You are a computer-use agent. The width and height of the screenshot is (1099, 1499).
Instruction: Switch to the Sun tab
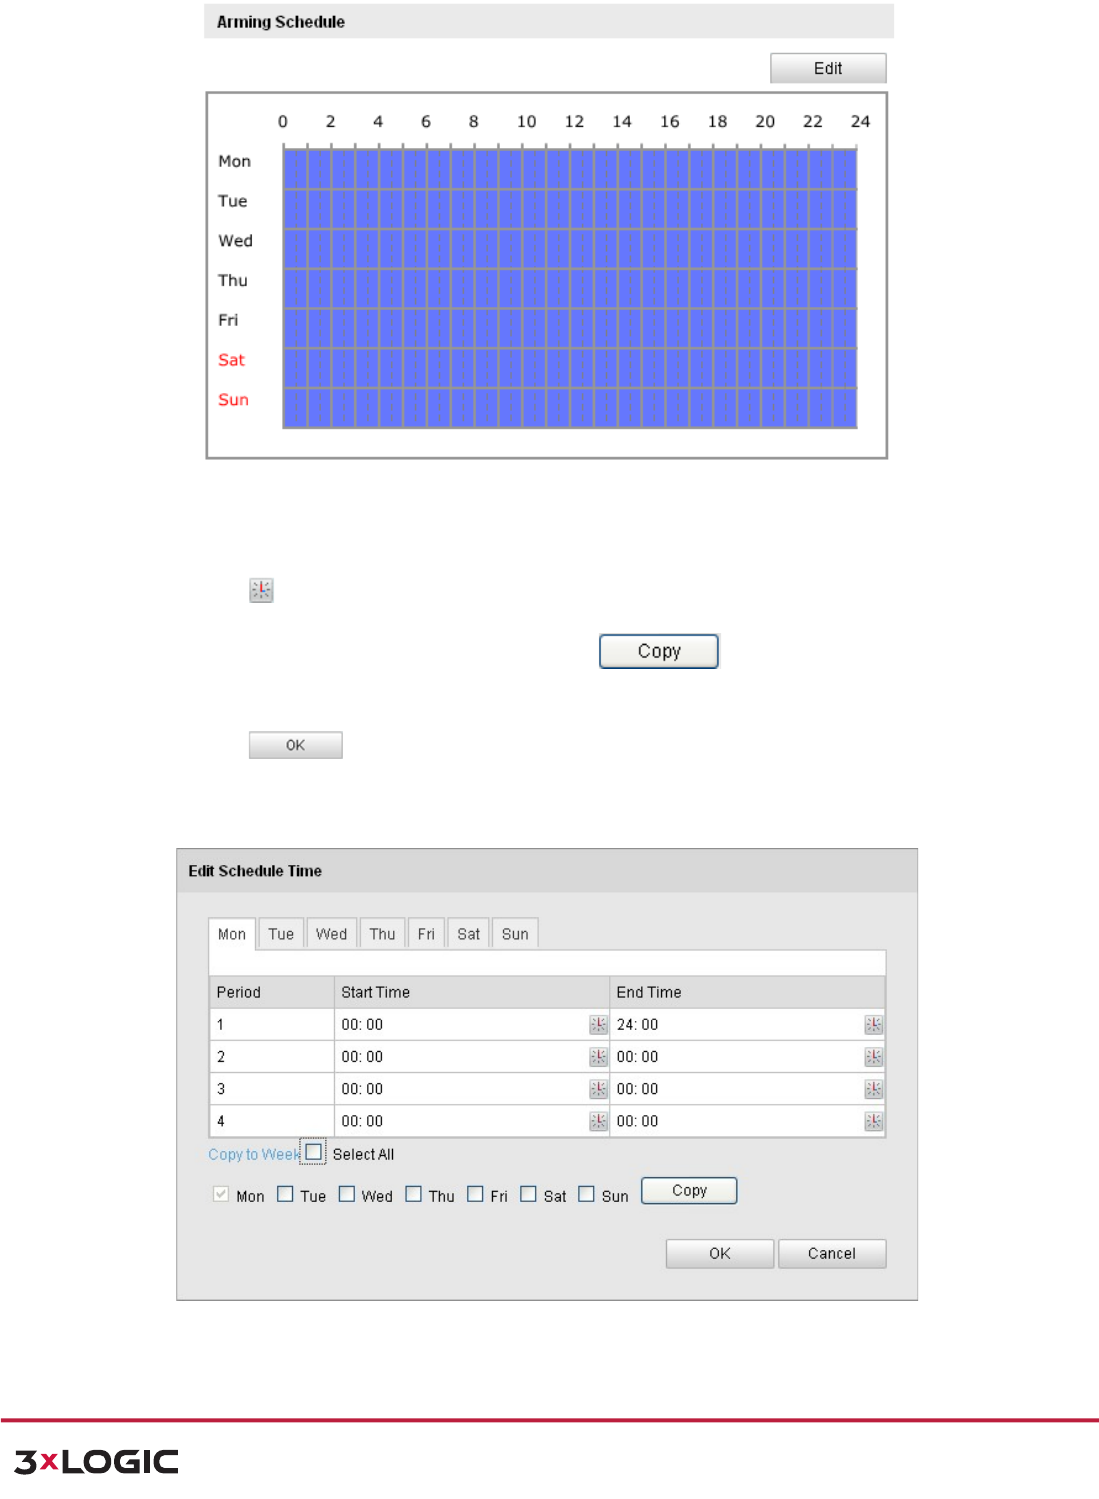coord(515,934)
